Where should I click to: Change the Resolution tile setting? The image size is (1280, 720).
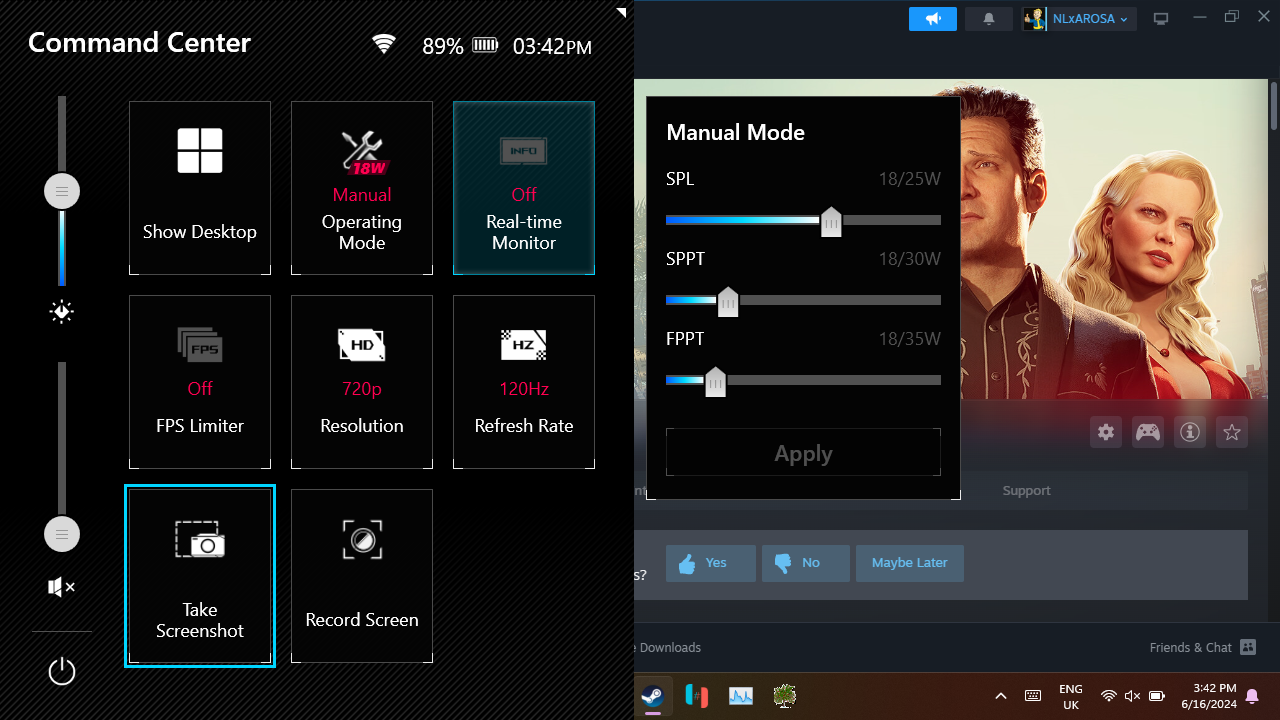[x=362, y=382]
